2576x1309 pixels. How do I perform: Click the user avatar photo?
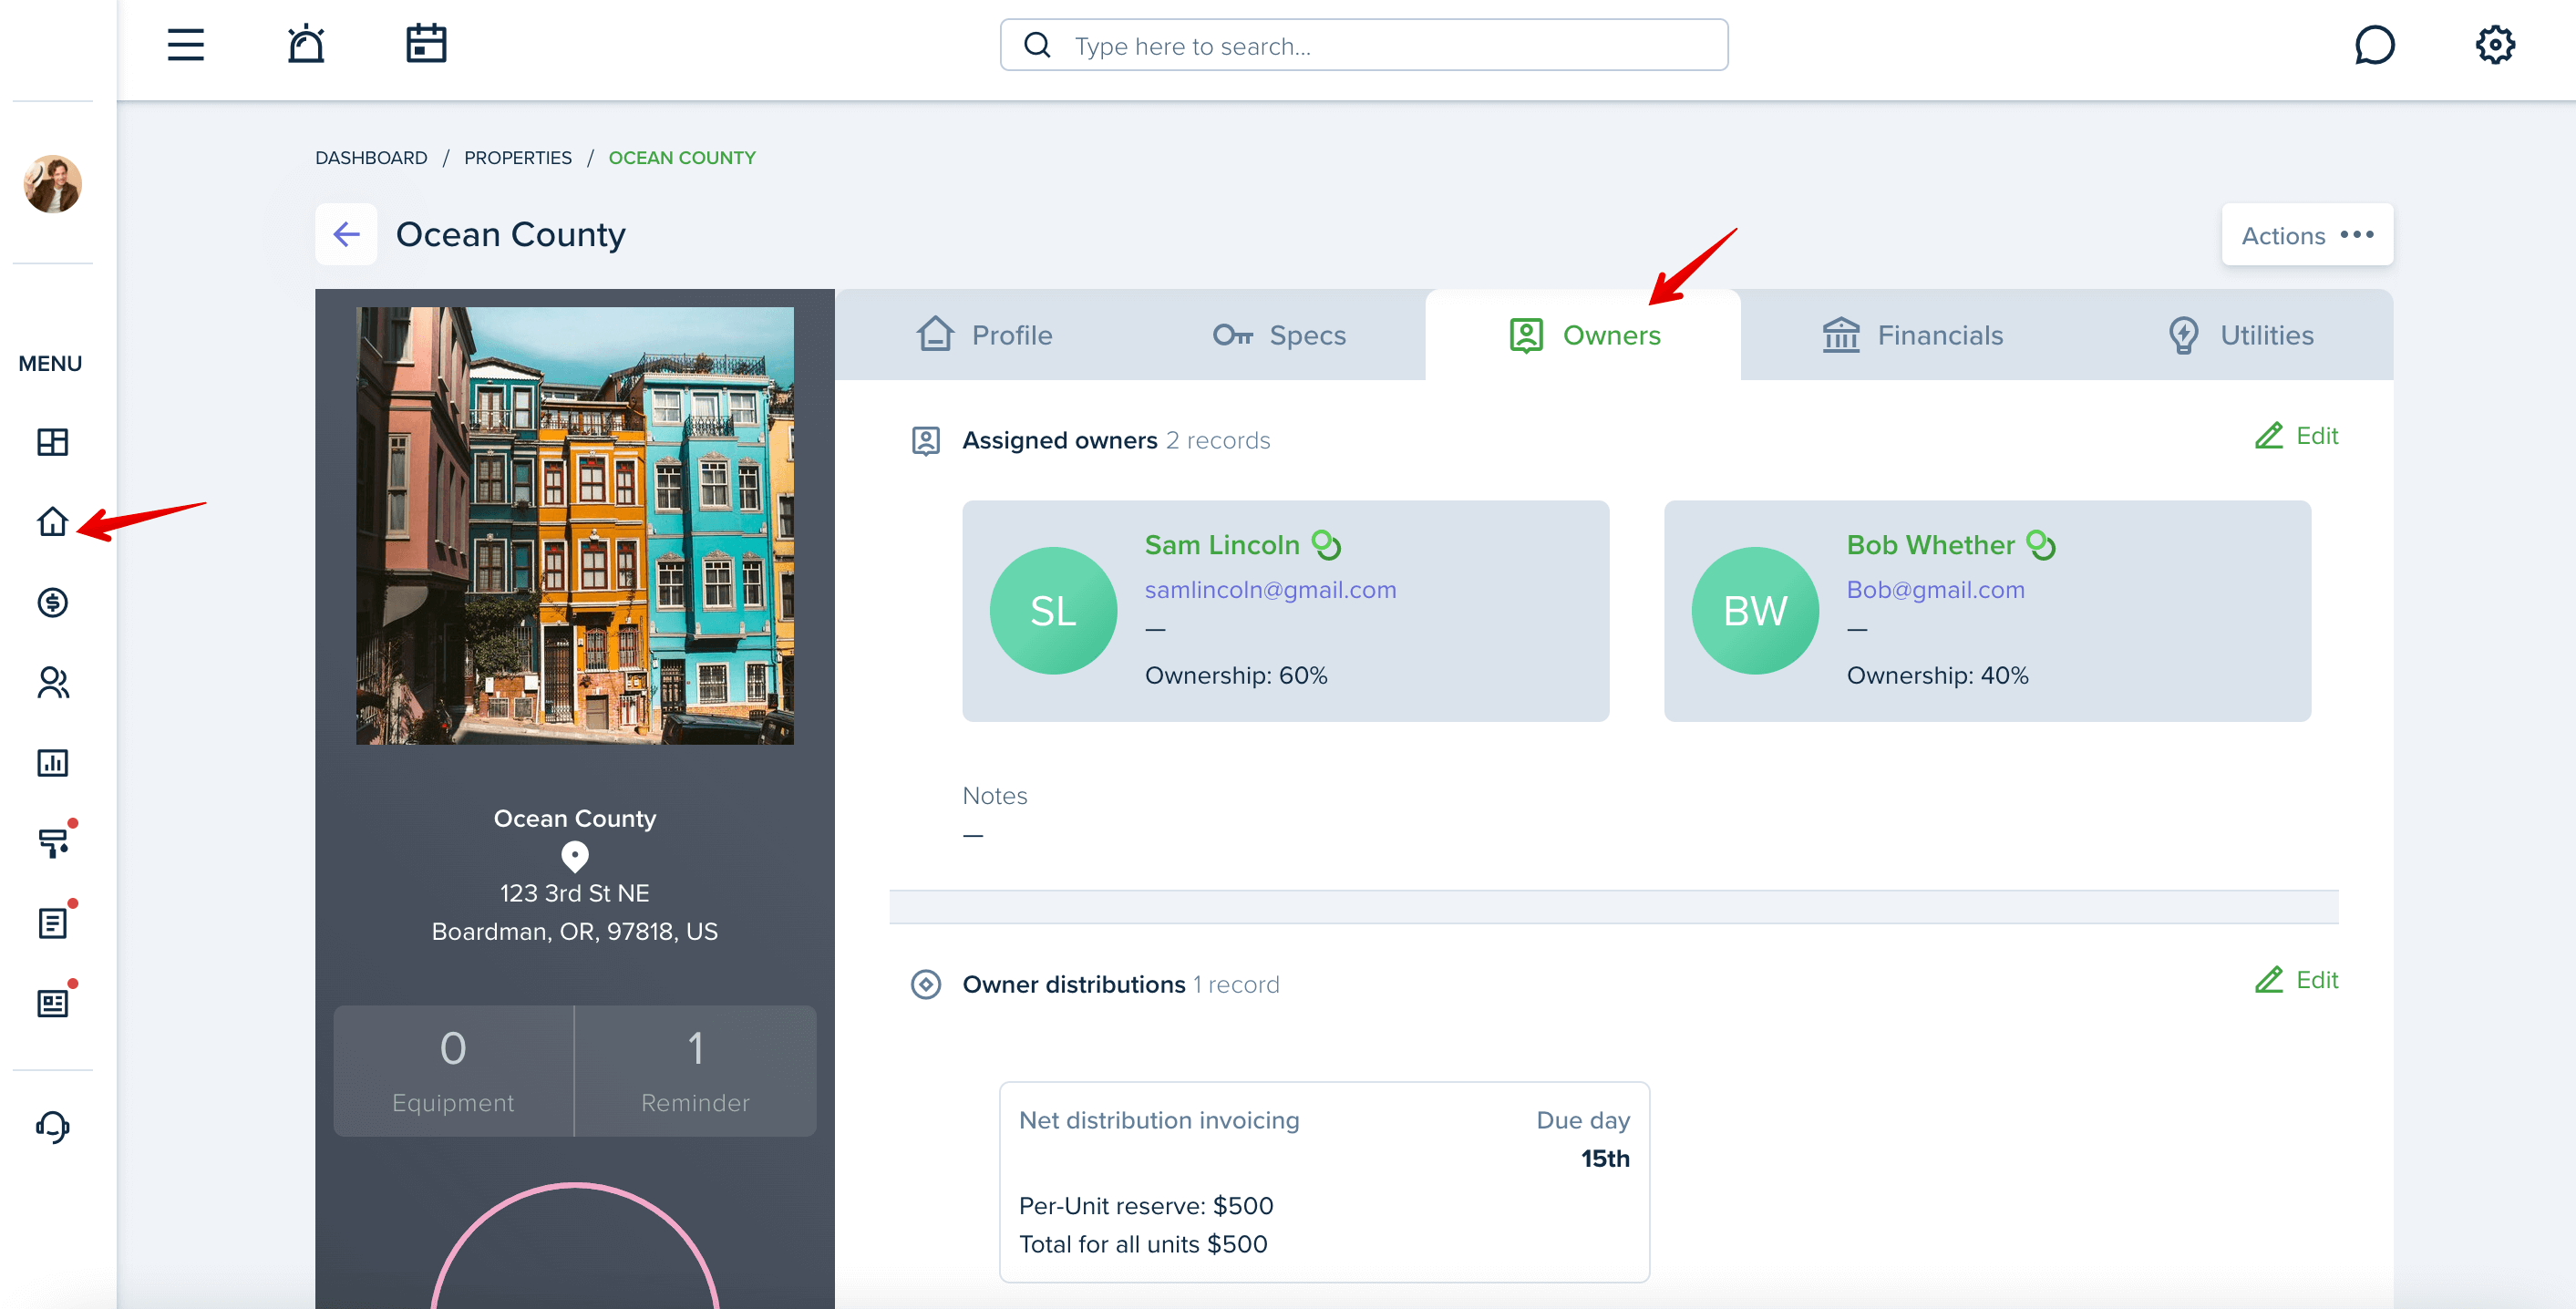[52, 184]
